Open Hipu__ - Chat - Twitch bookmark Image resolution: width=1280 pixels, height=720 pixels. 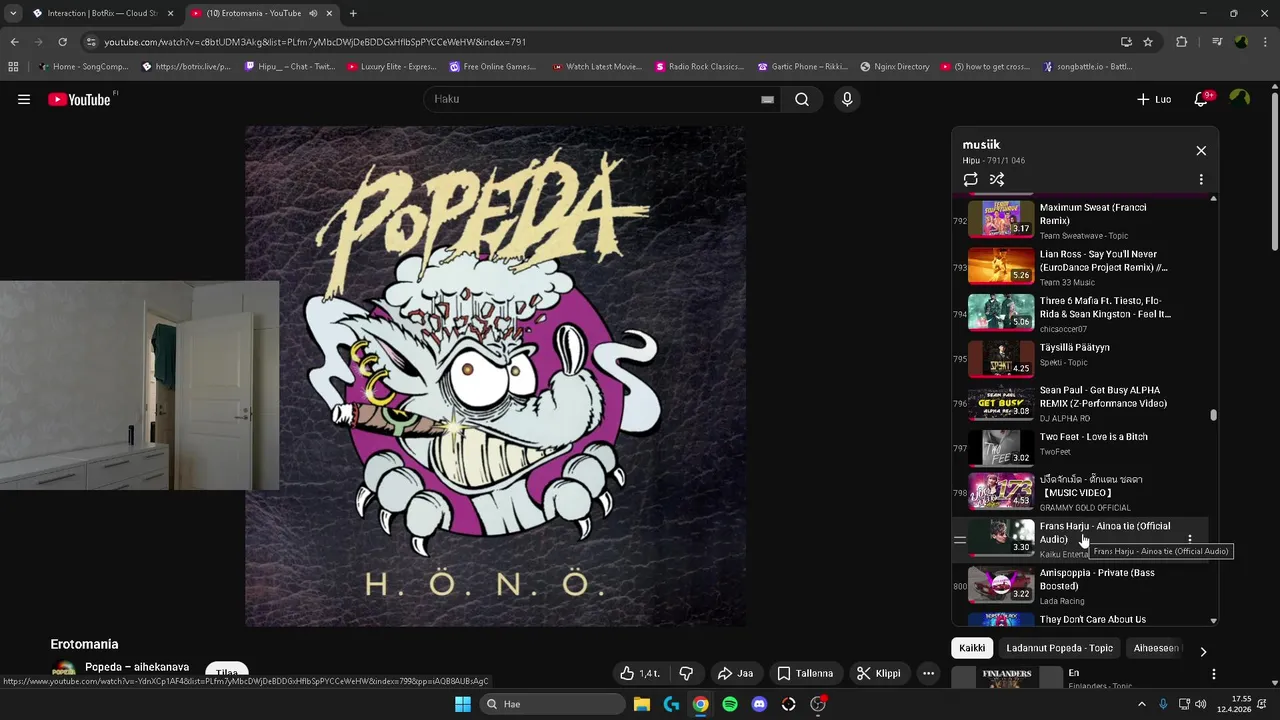click(x=288, y=67)
